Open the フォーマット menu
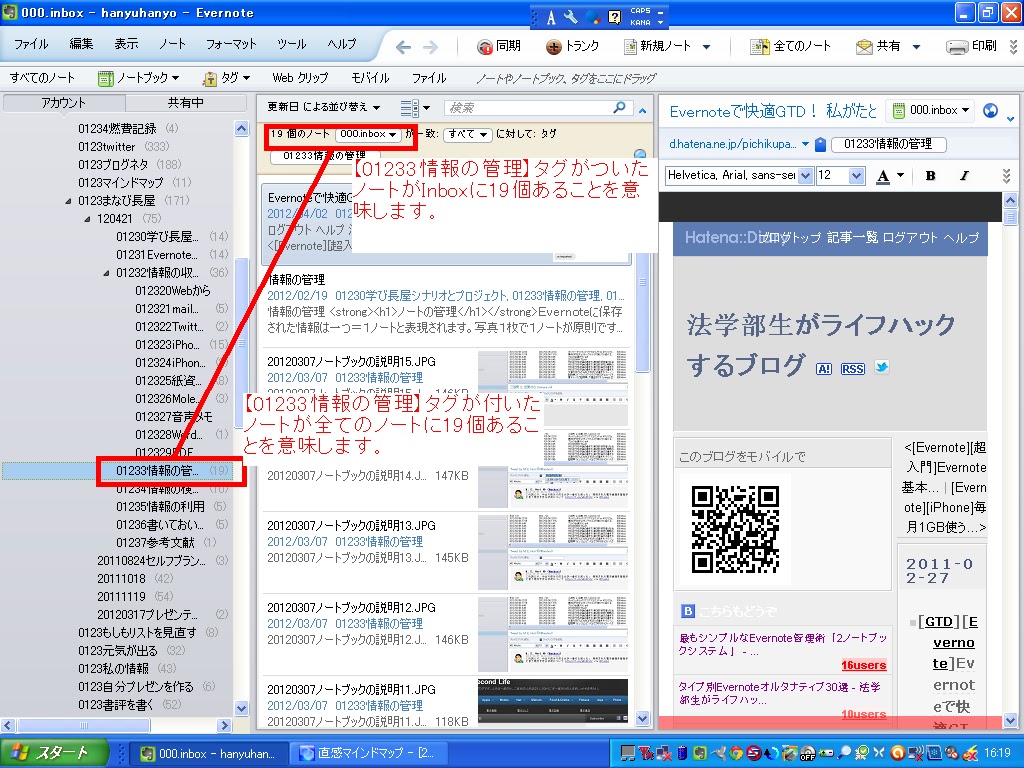 231,44
